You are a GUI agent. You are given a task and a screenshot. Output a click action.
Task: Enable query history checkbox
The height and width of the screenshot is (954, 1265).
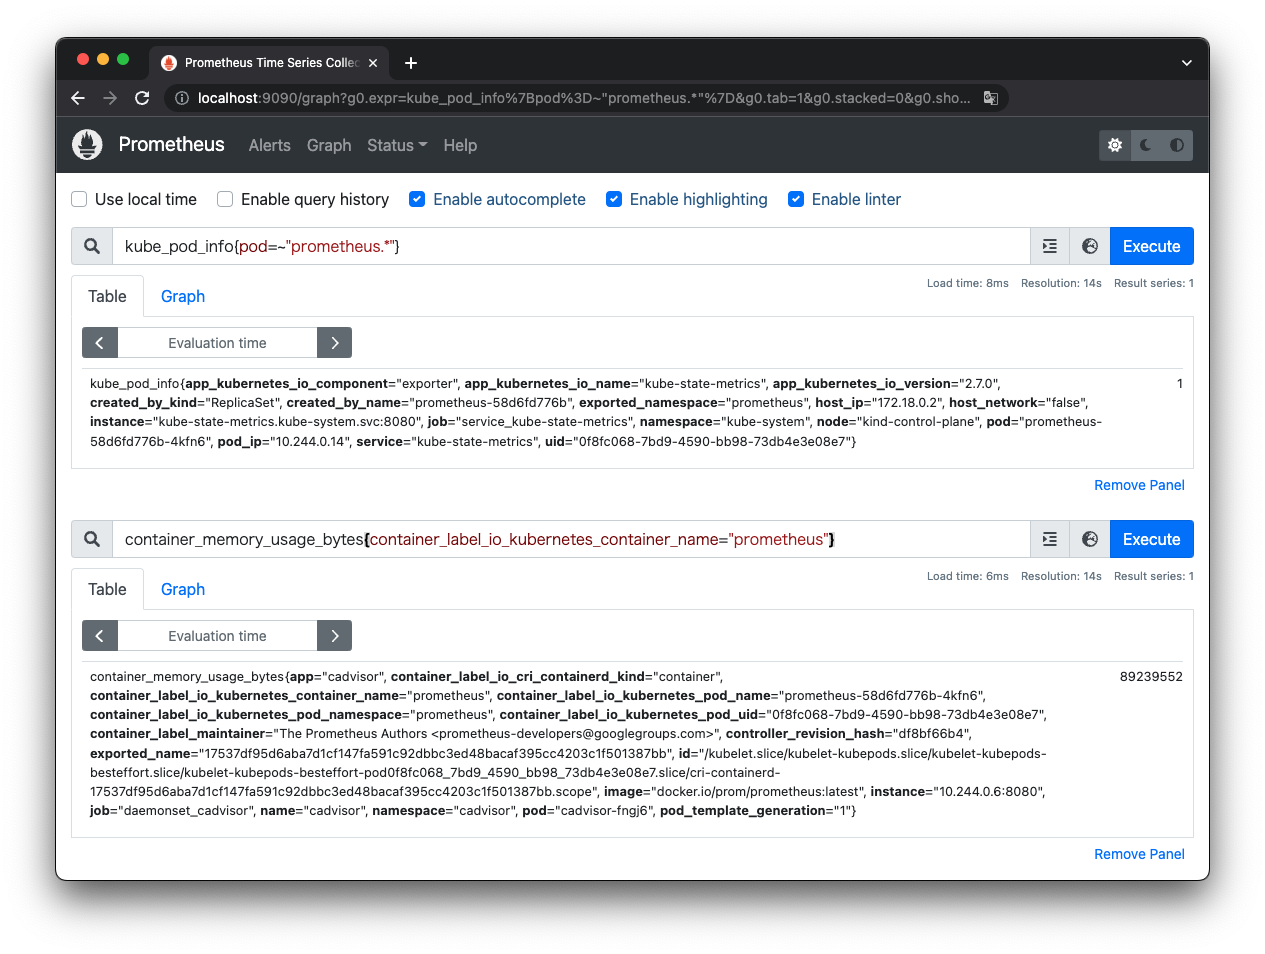[225, 199]
